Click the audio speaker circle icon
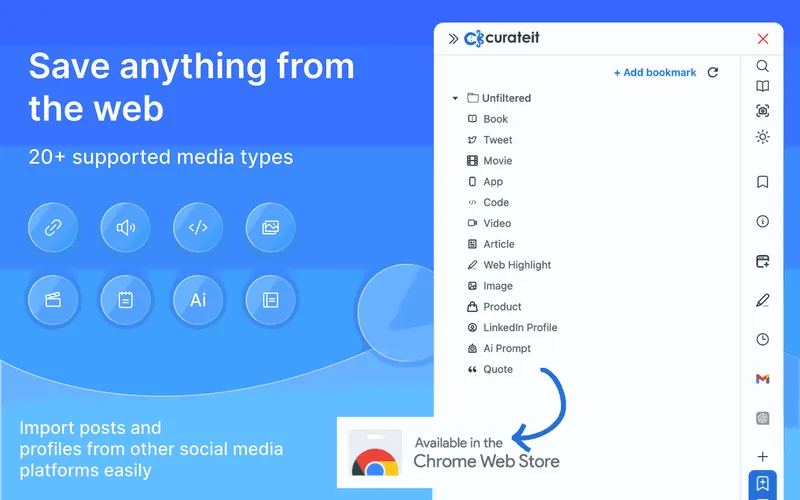Image resolution: width=800 pixels, height=500 pixels. pos(126,228)
